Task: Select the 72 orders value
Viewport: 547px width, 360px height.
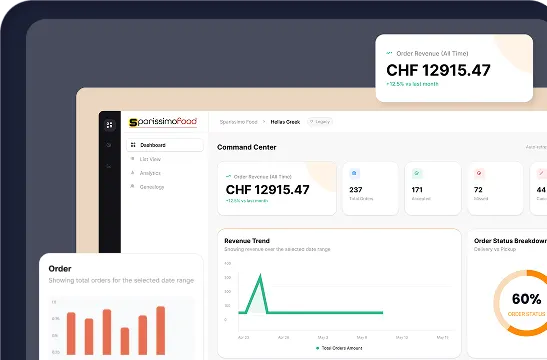Action: coord(478,190)
